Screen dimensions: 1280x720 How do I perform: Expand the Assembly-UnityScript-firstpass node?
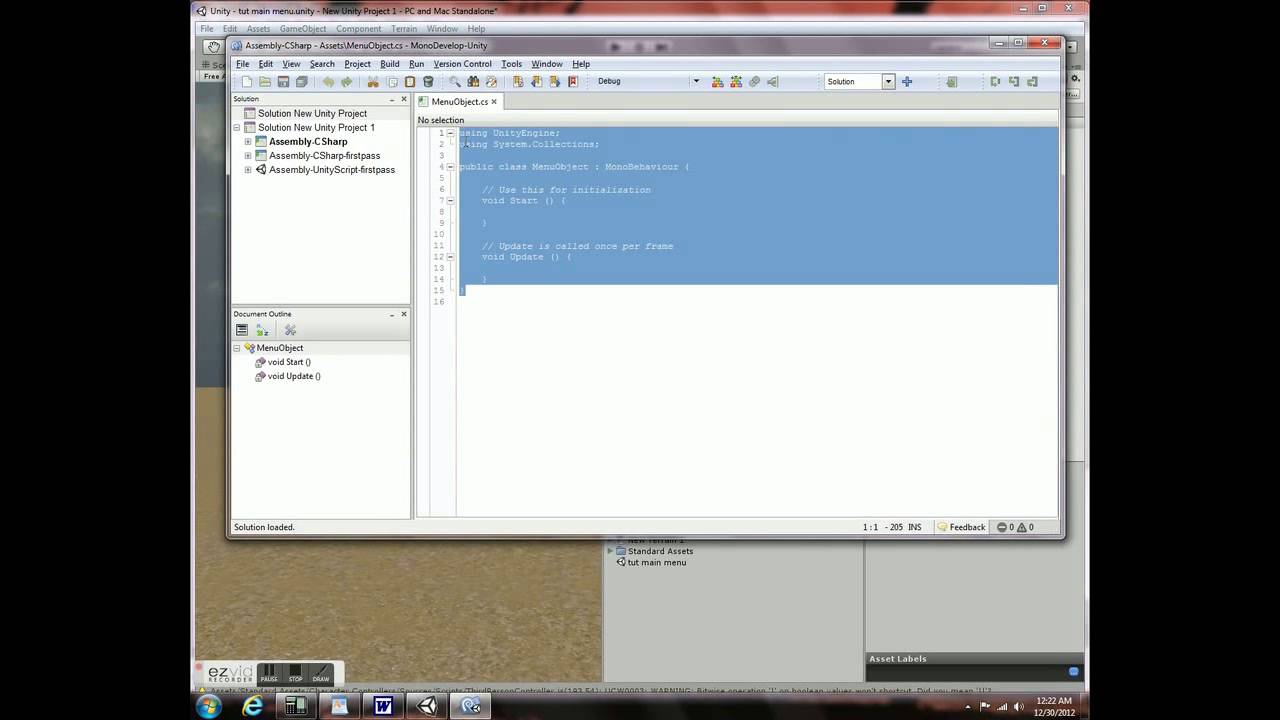coord(248,170)
